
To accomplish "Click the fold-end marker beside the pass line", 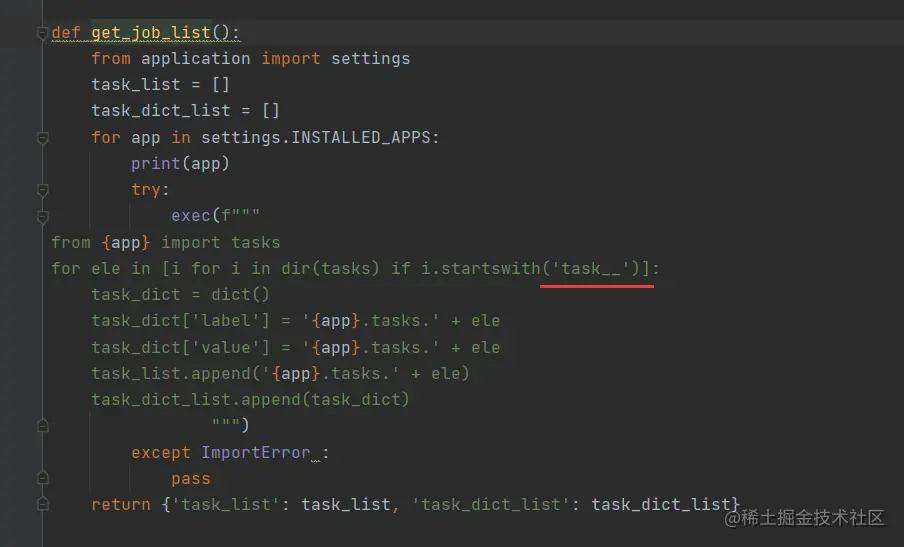I will (43, 478).
